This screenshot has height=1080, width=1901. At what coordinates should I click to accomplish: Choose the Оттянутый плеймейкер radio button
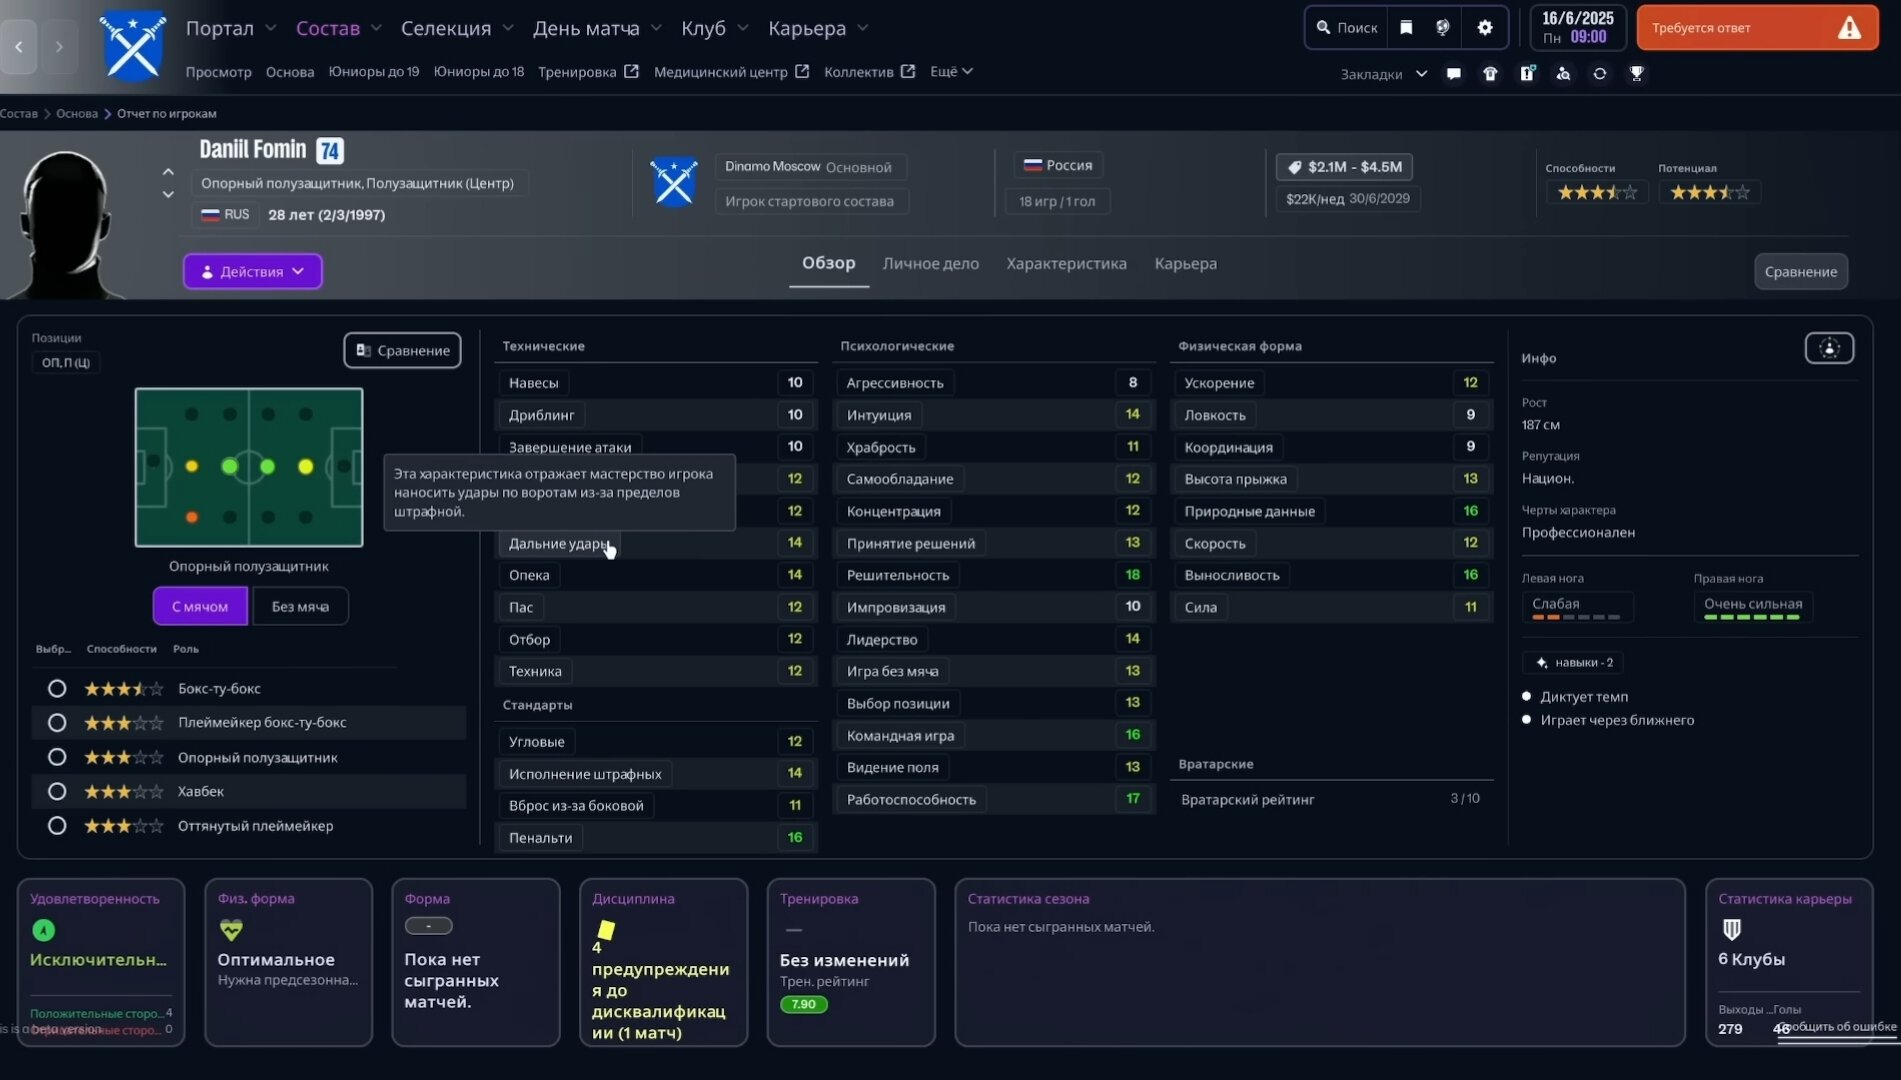coord(57,826)
